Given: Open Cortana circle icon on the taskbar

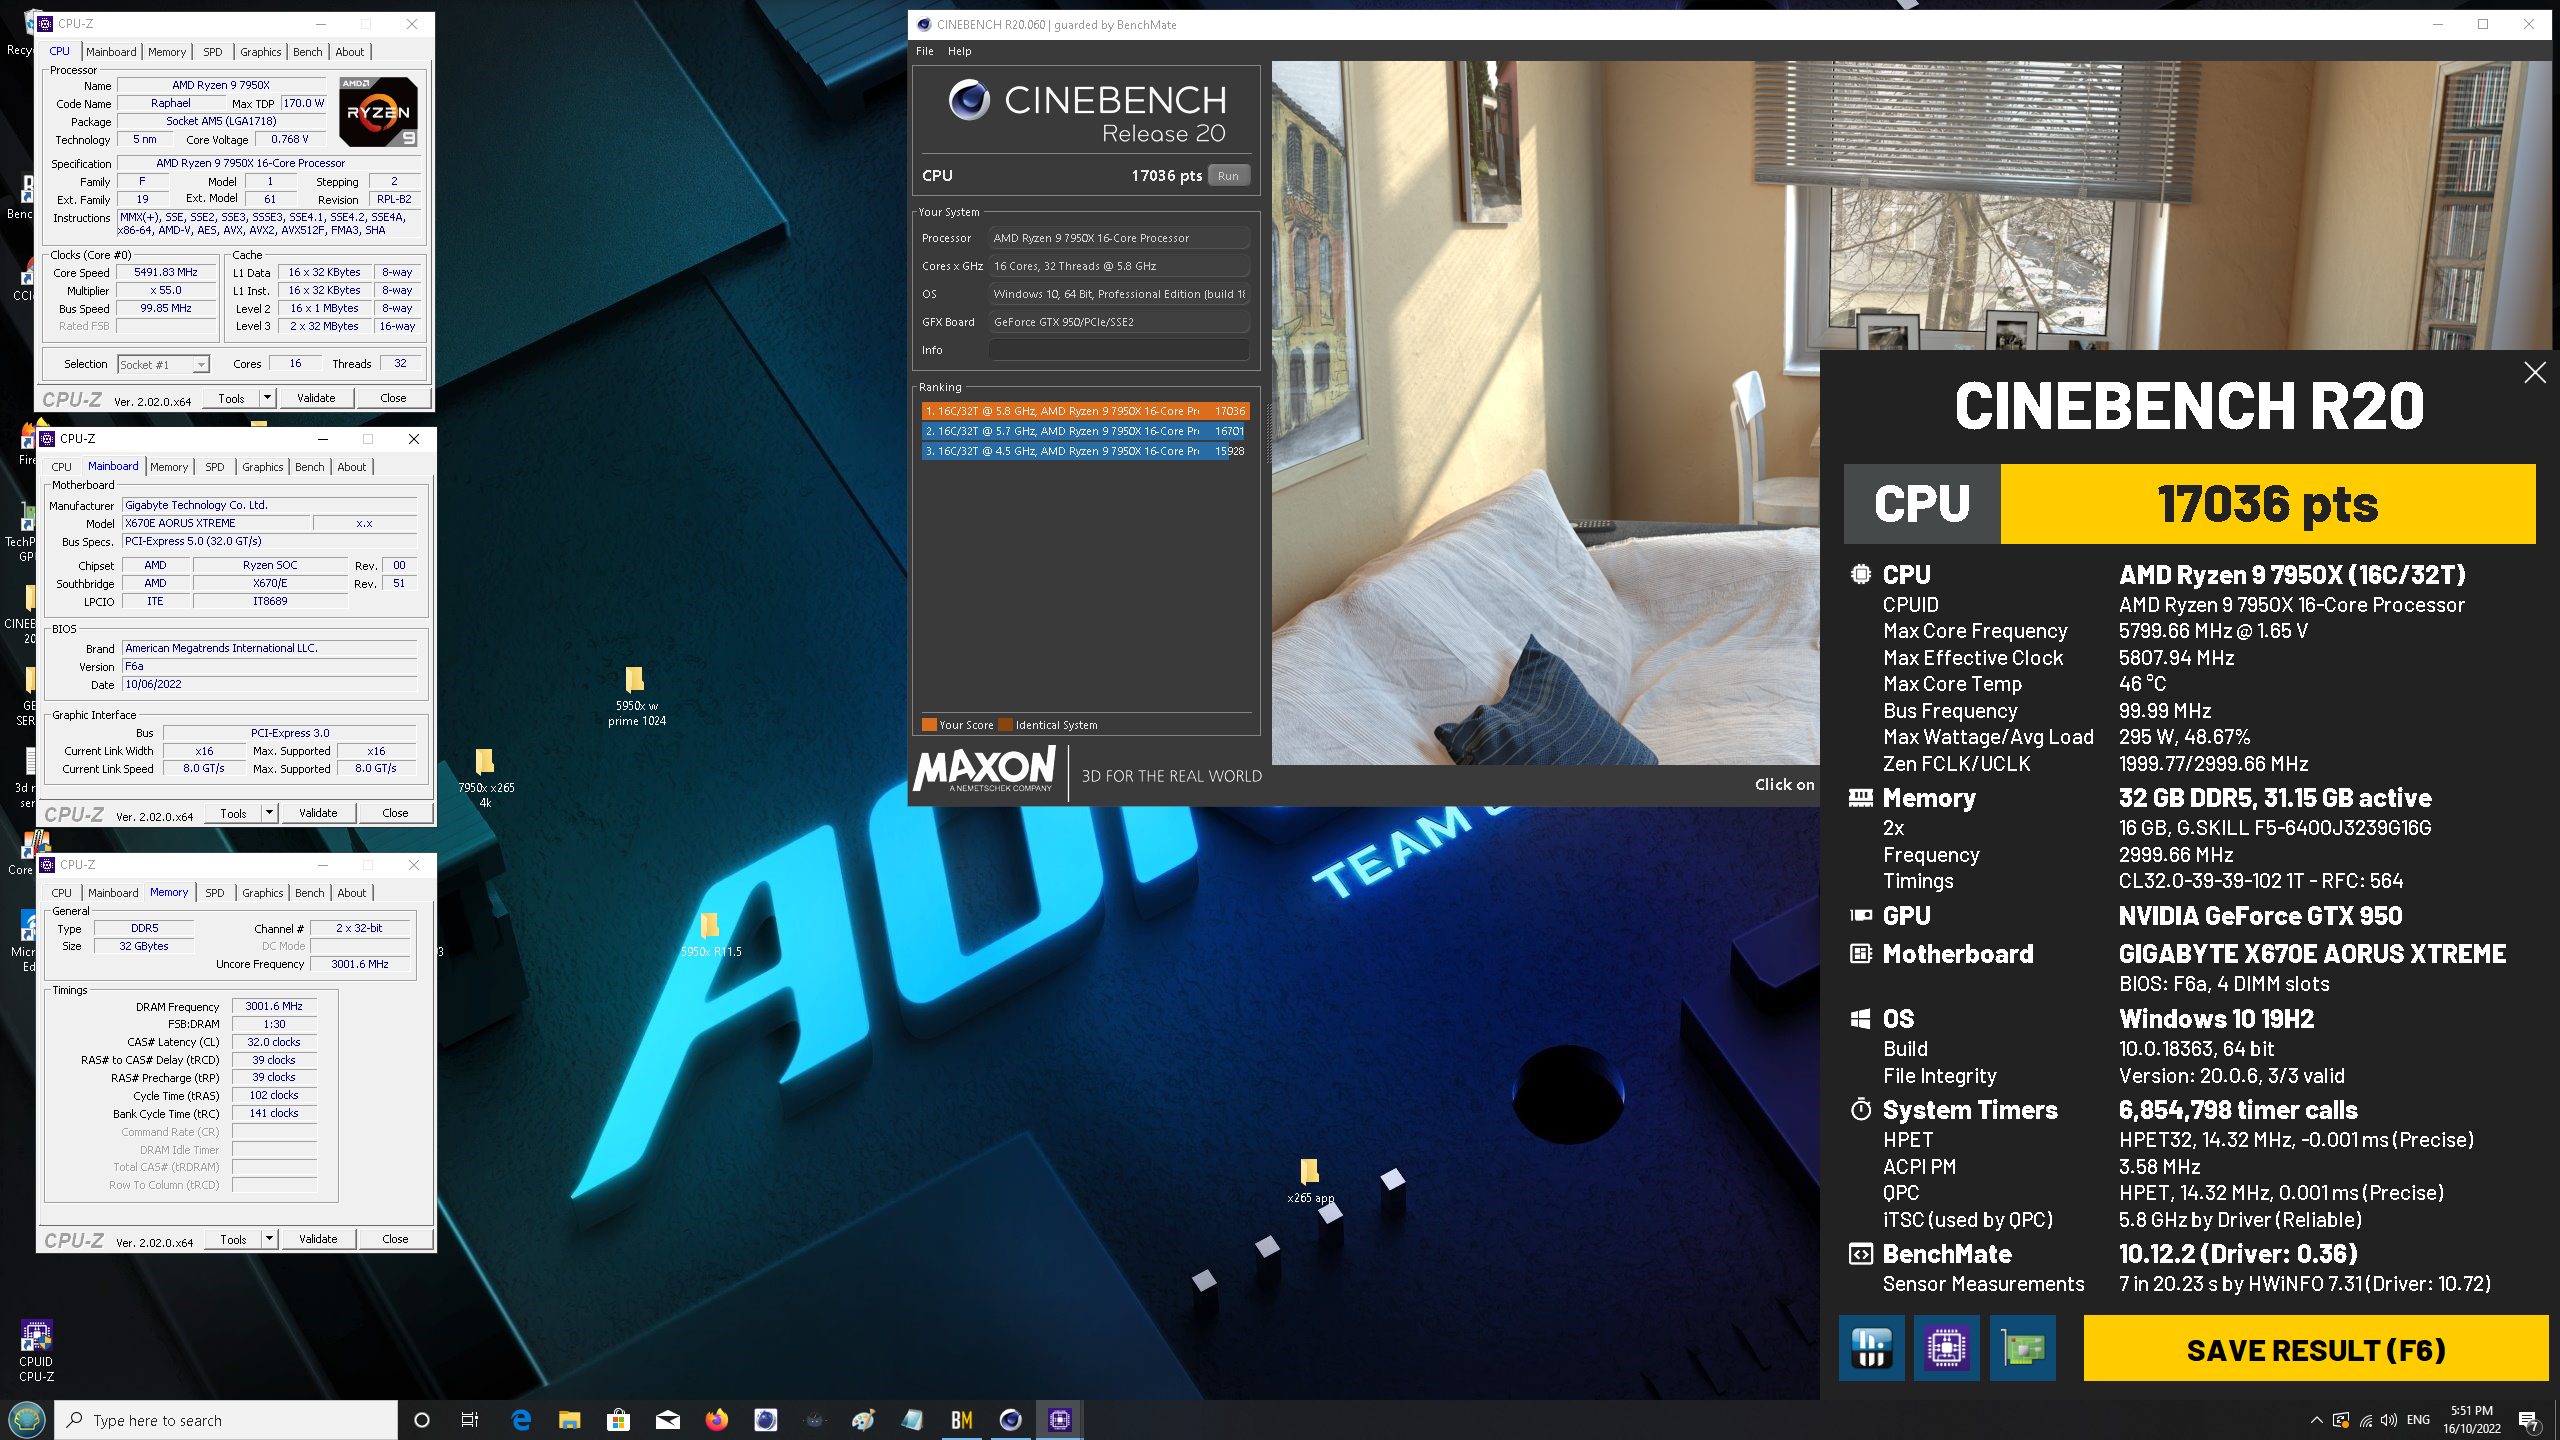Looking at the screenshot, I should [421, 1420].
